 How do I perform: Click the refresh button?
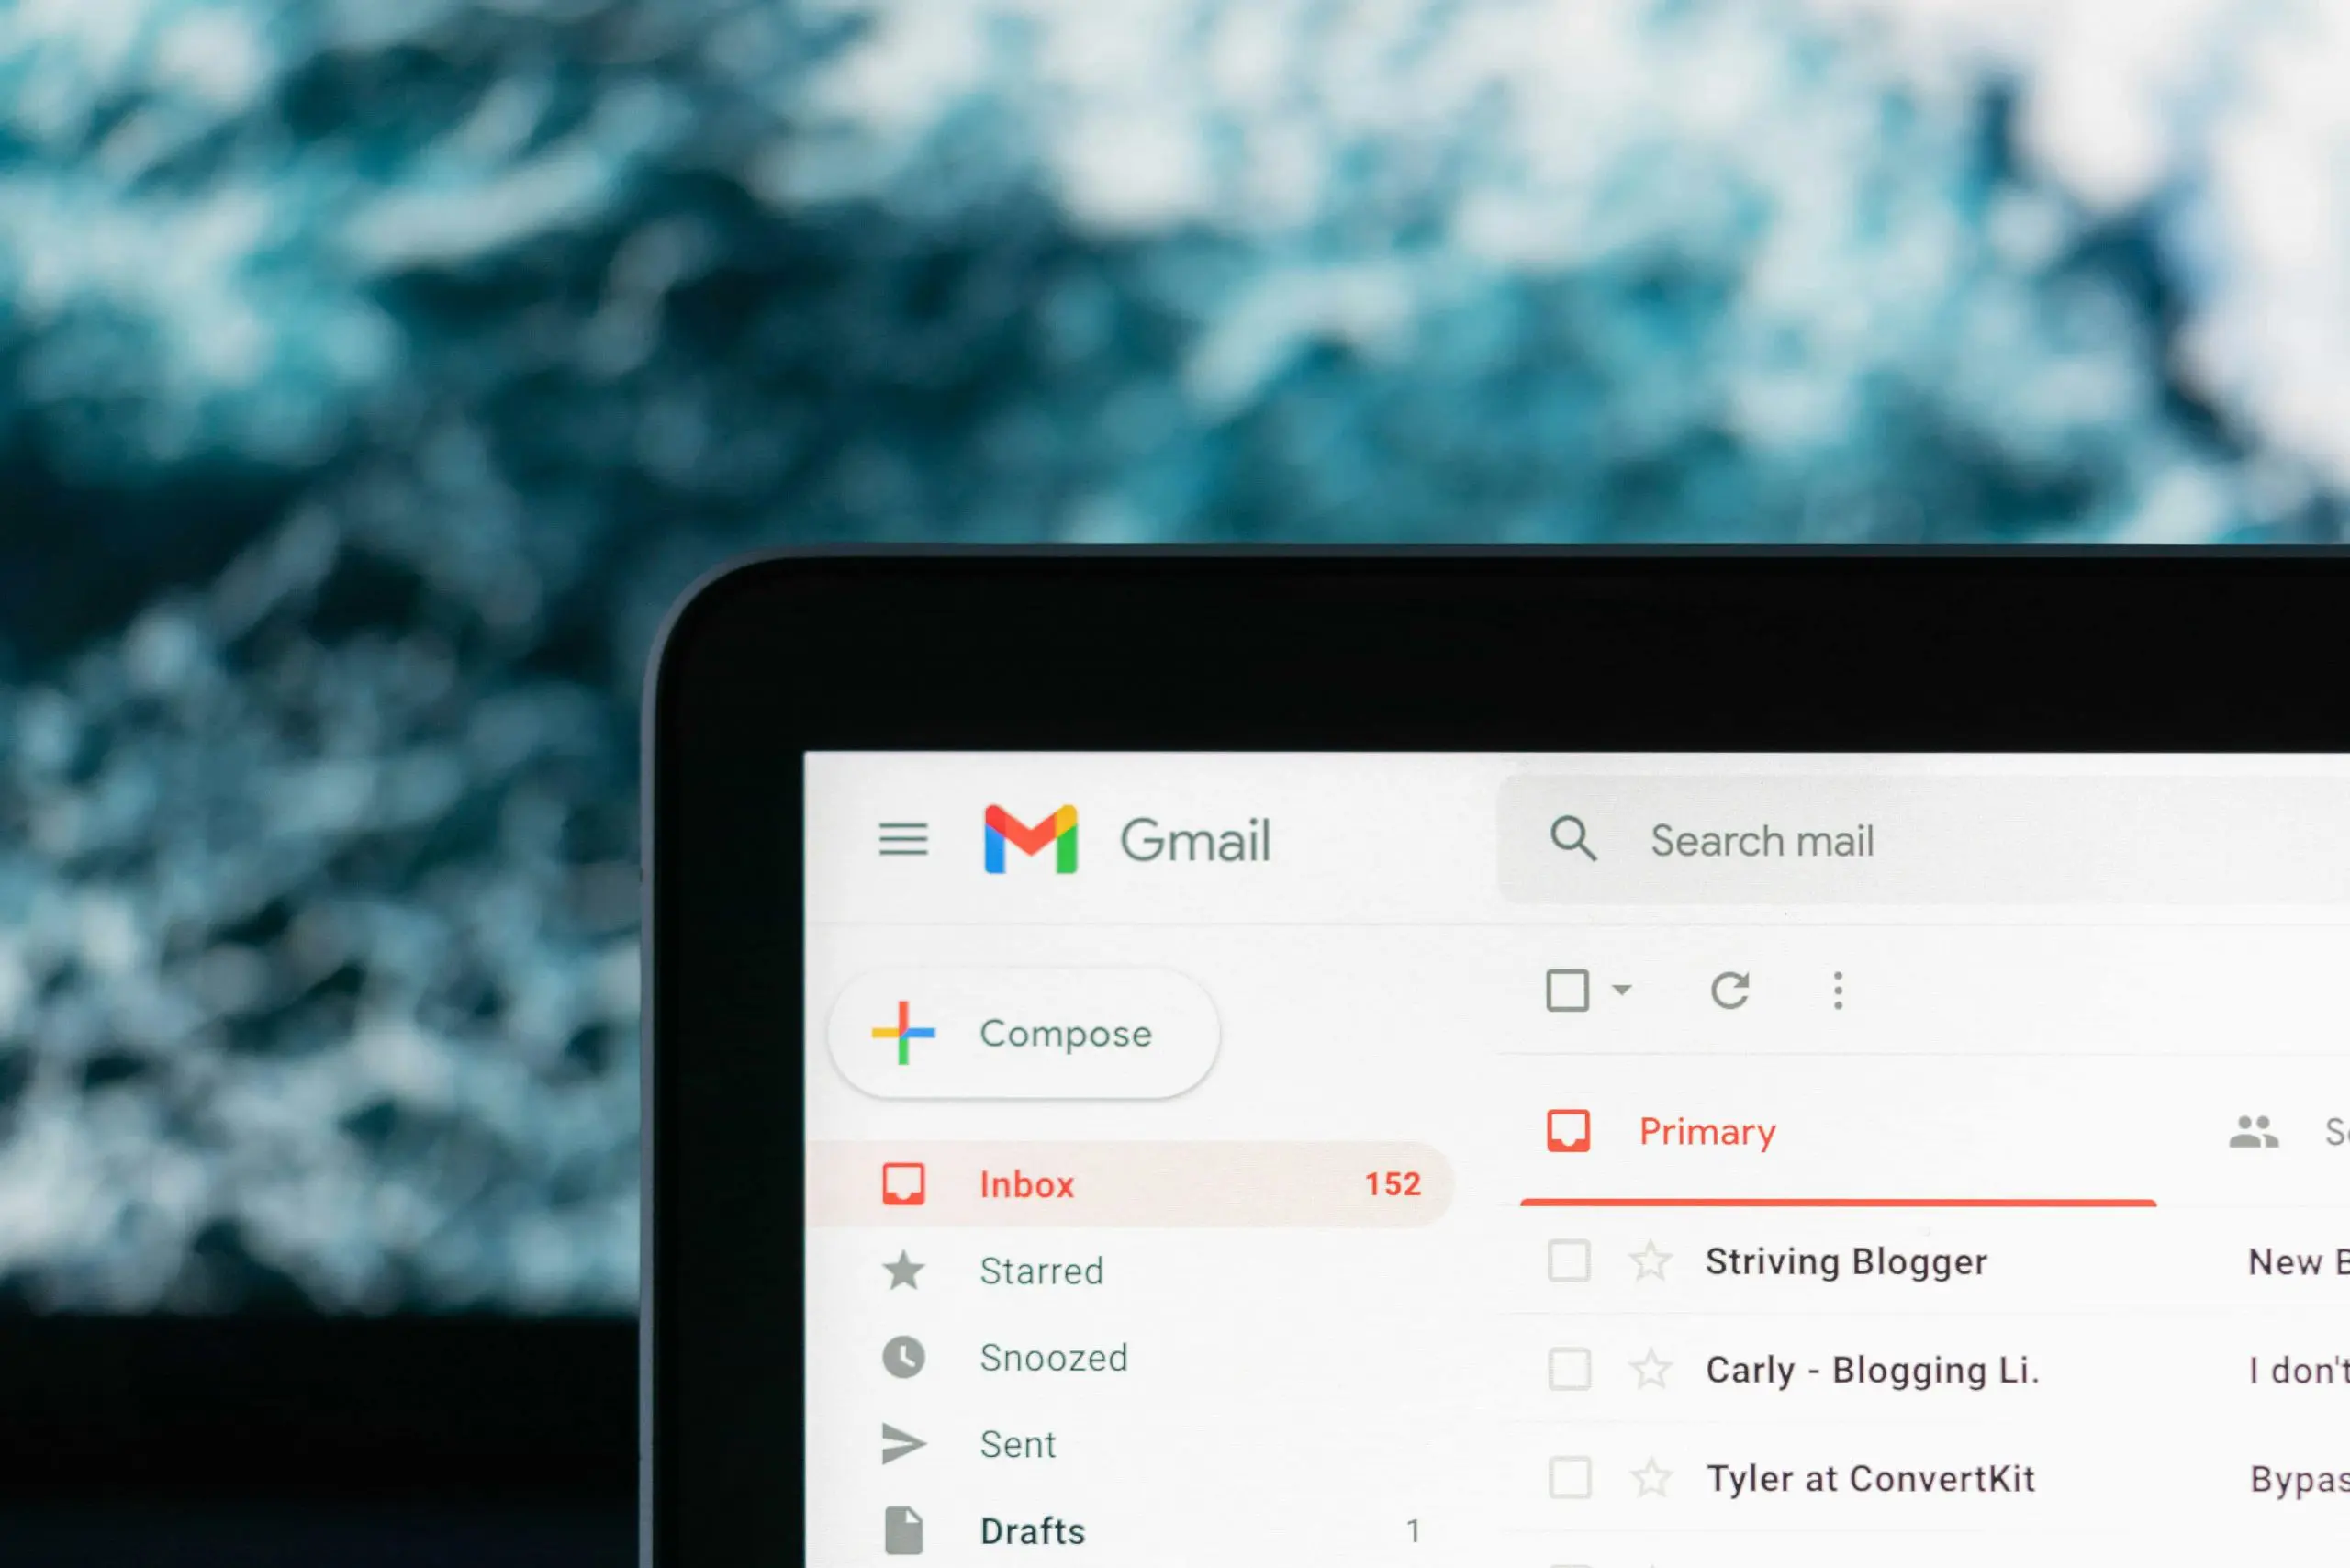1729,991
